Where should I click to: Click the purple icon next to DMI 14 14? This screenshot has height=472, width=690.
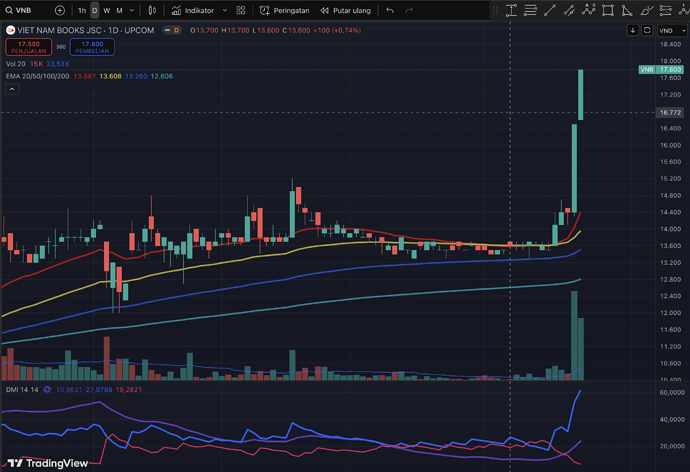coord(47,390)
